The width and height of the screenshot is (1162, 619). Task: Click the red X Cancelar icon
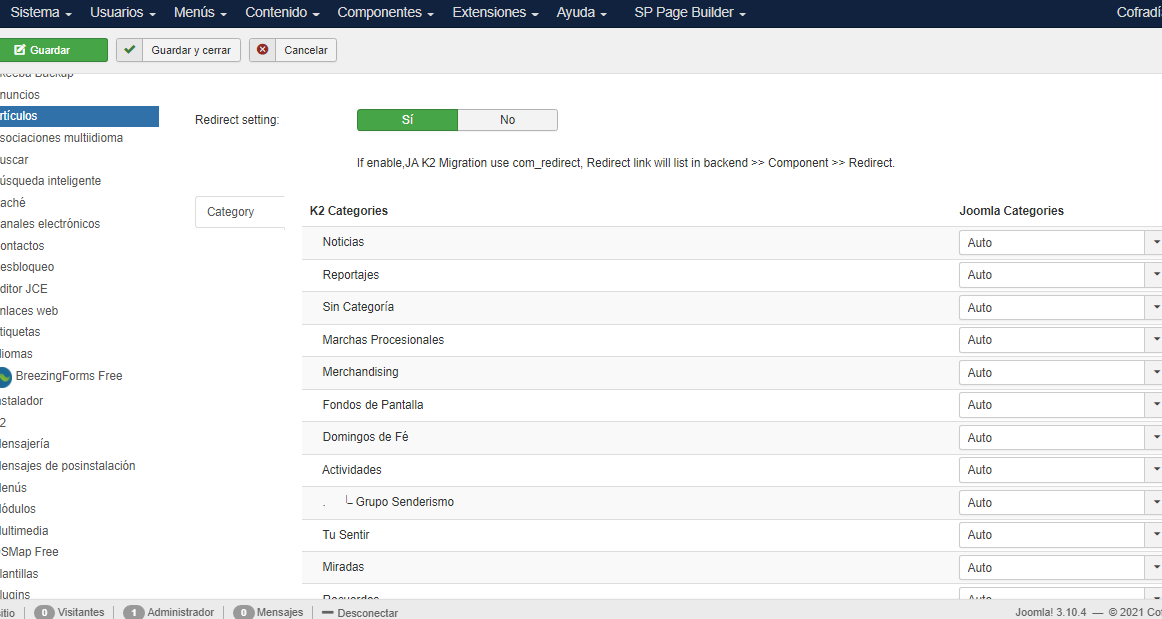[263, 50]
